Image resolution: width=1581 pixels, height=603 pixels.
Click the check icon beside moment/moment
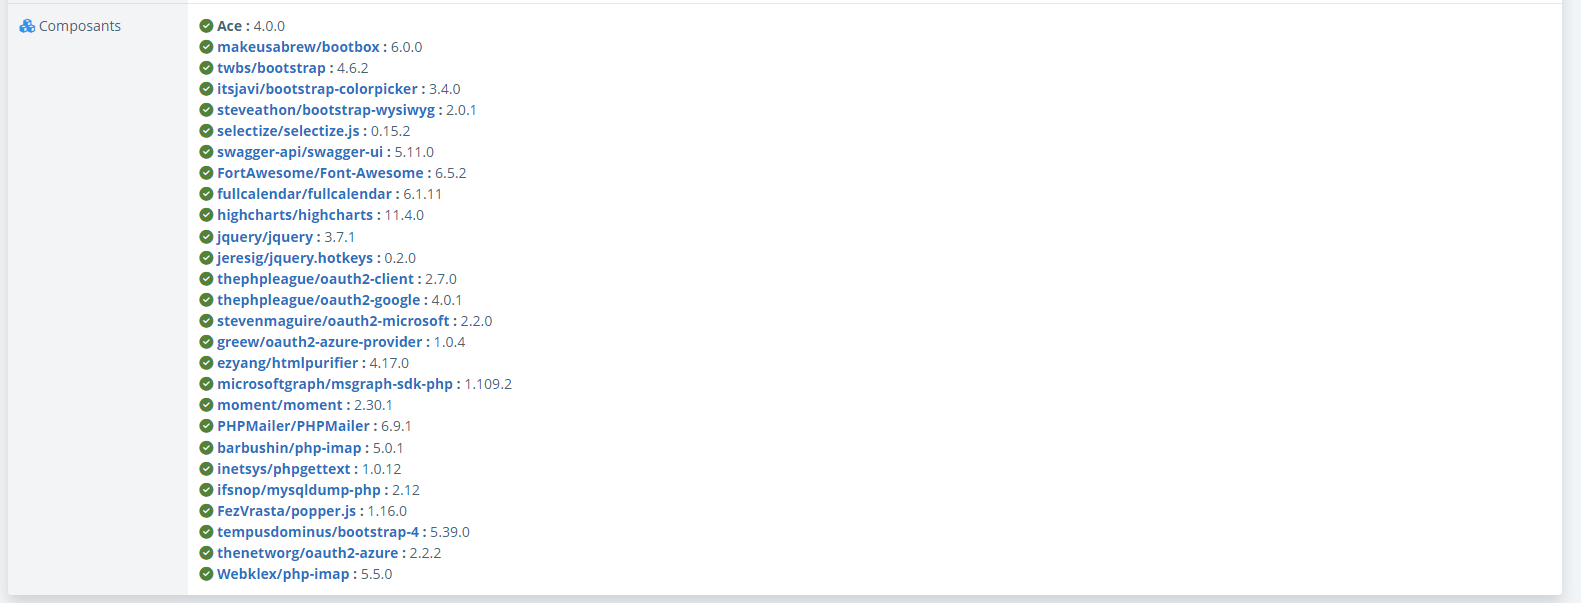[x=206, y=405]
